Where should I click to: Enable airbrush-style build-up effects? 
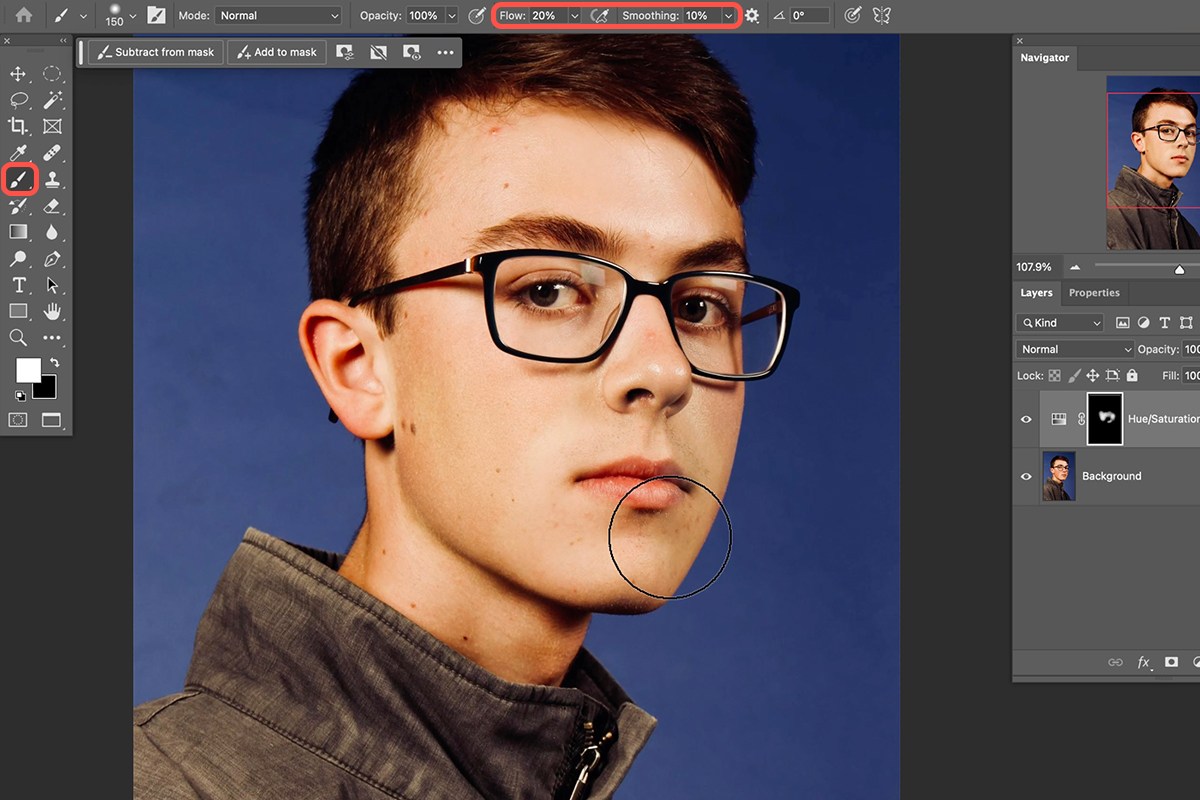pyautogui.click(x=600, y=16)
